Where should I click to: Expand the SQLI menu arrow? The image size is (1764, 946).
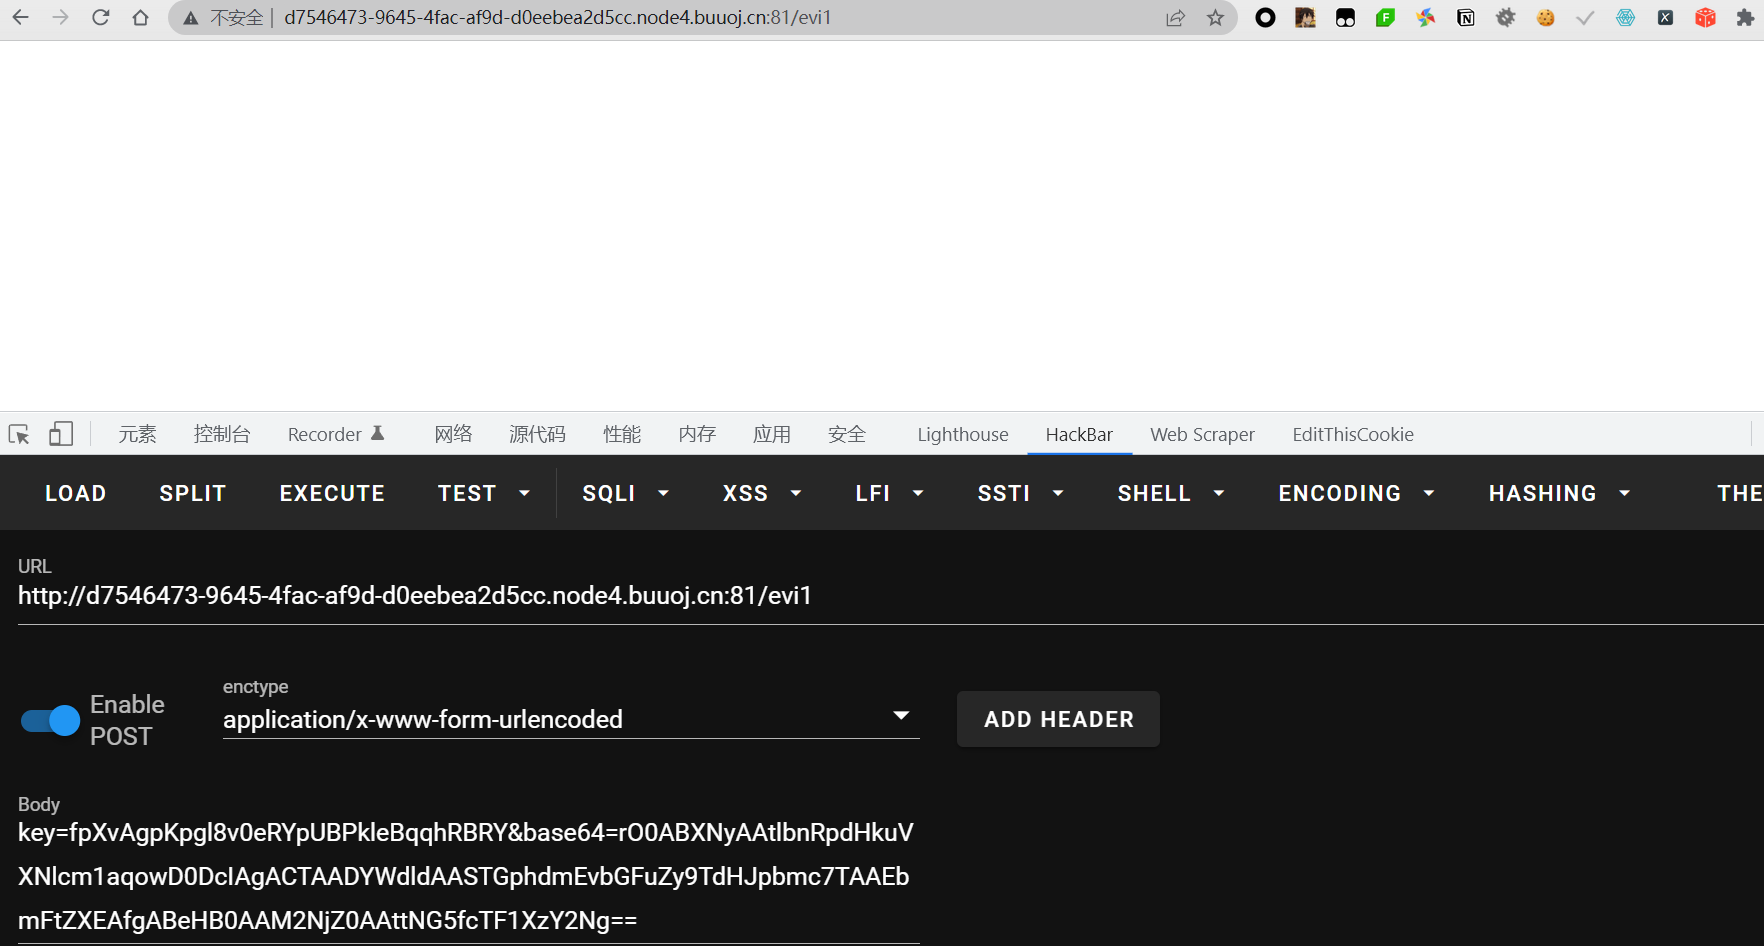pos(663,493)
